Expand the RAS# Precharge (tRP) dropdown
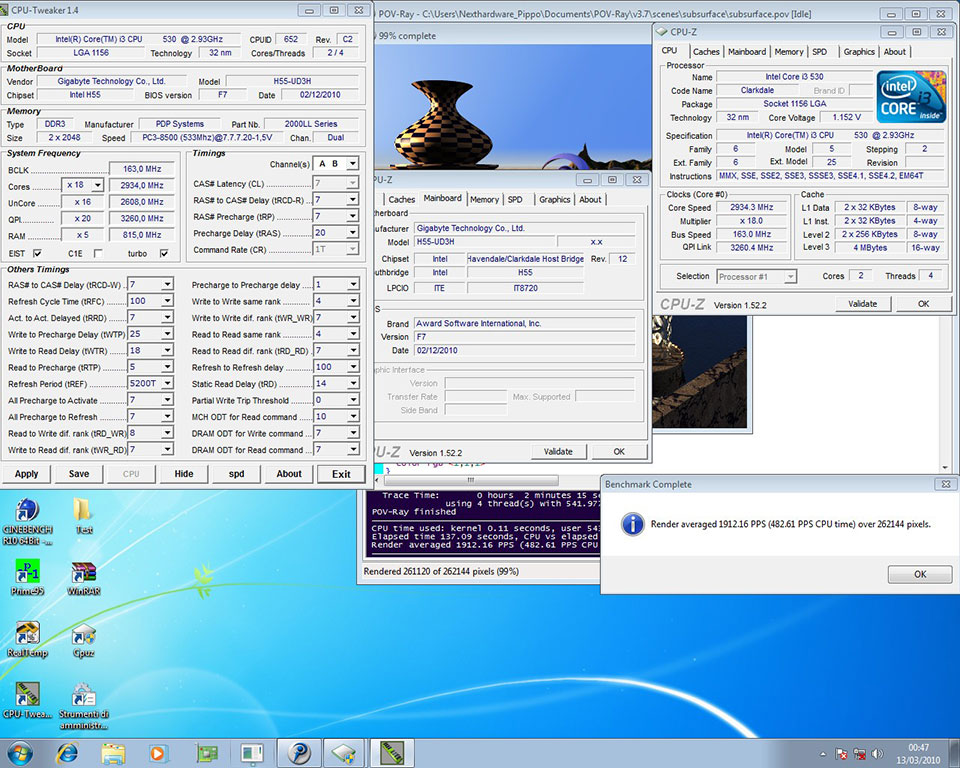Viewport: 960px width, 768px height. click(353, 216)
